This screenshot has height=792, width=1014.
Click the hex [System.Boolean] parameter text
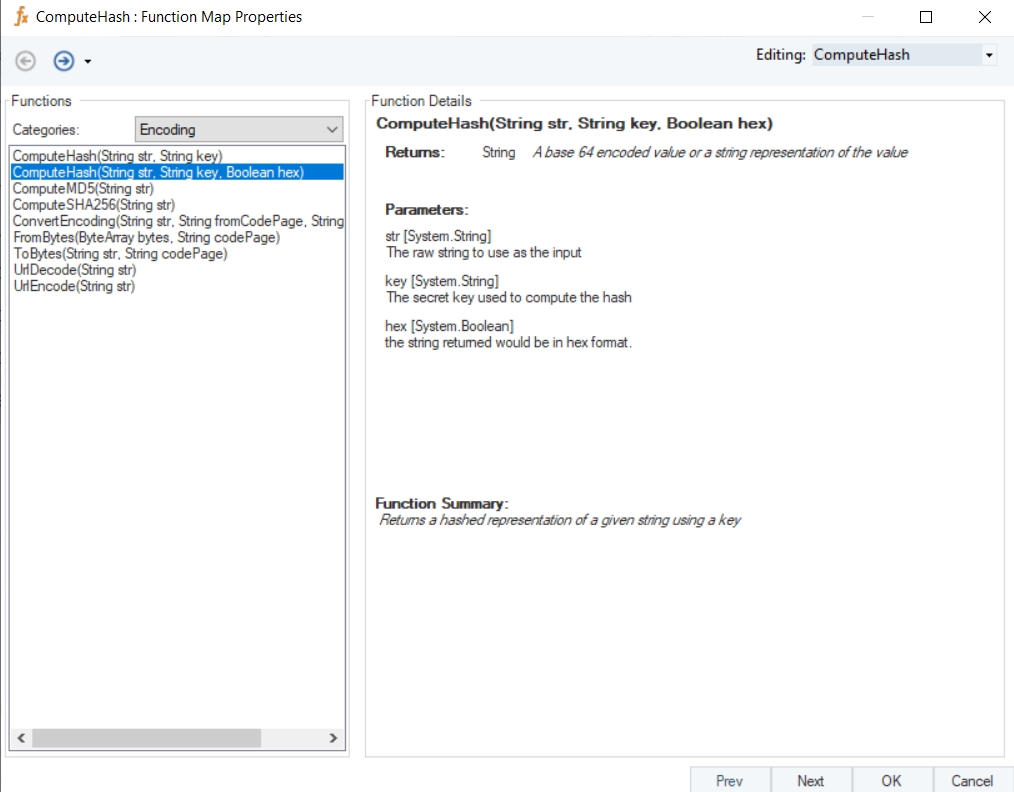point(449,326)
